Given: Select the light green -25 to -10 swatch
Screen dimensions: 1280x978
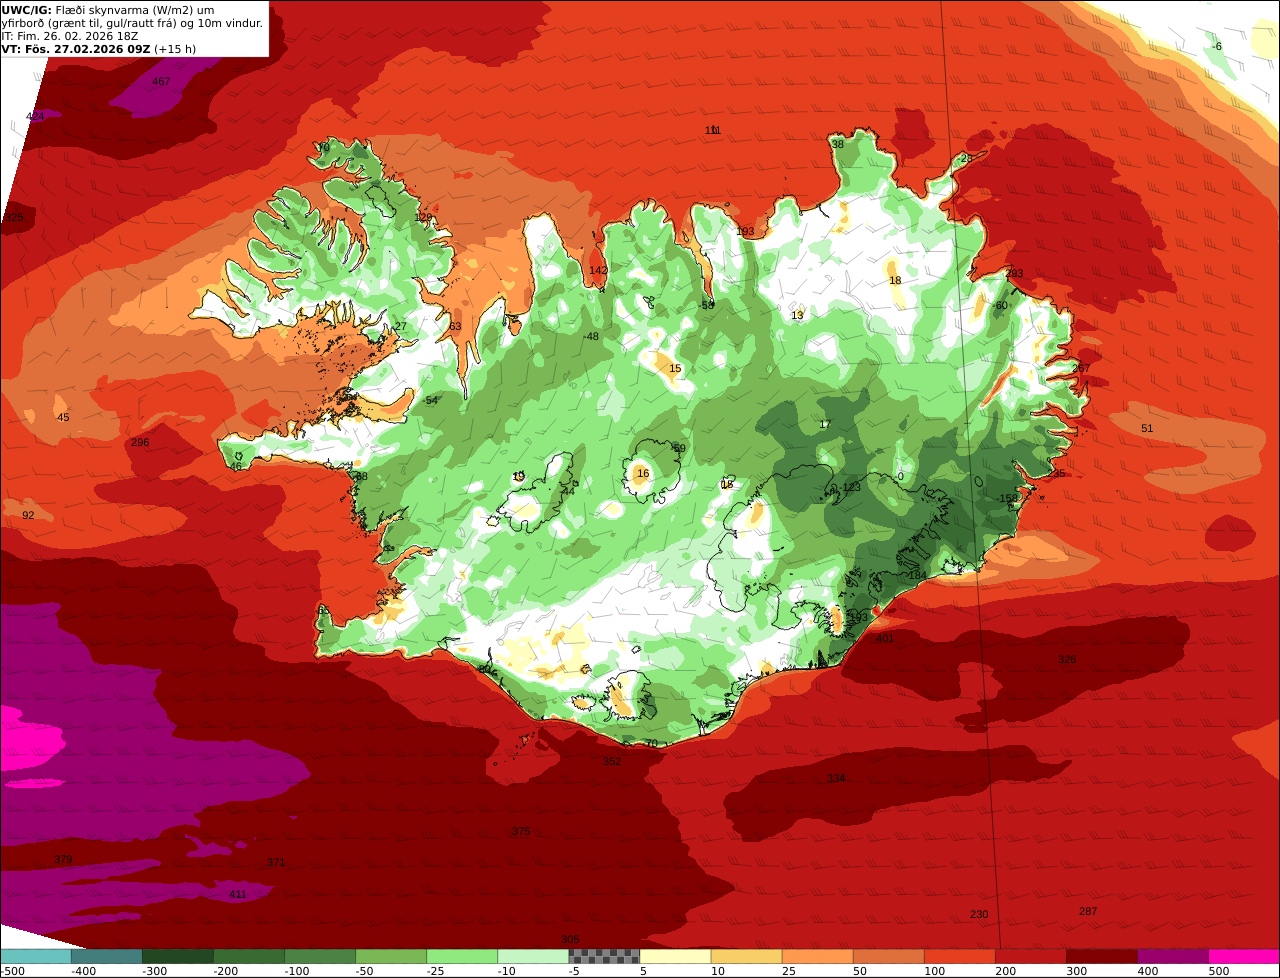Looking at the screenshot, I should (x=462, y=955).
